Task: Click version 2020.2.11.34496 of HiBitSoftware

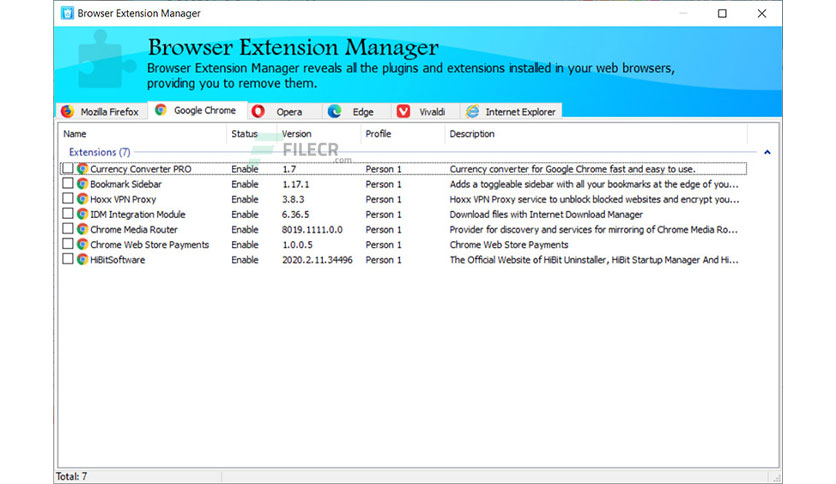Action: 317,260
